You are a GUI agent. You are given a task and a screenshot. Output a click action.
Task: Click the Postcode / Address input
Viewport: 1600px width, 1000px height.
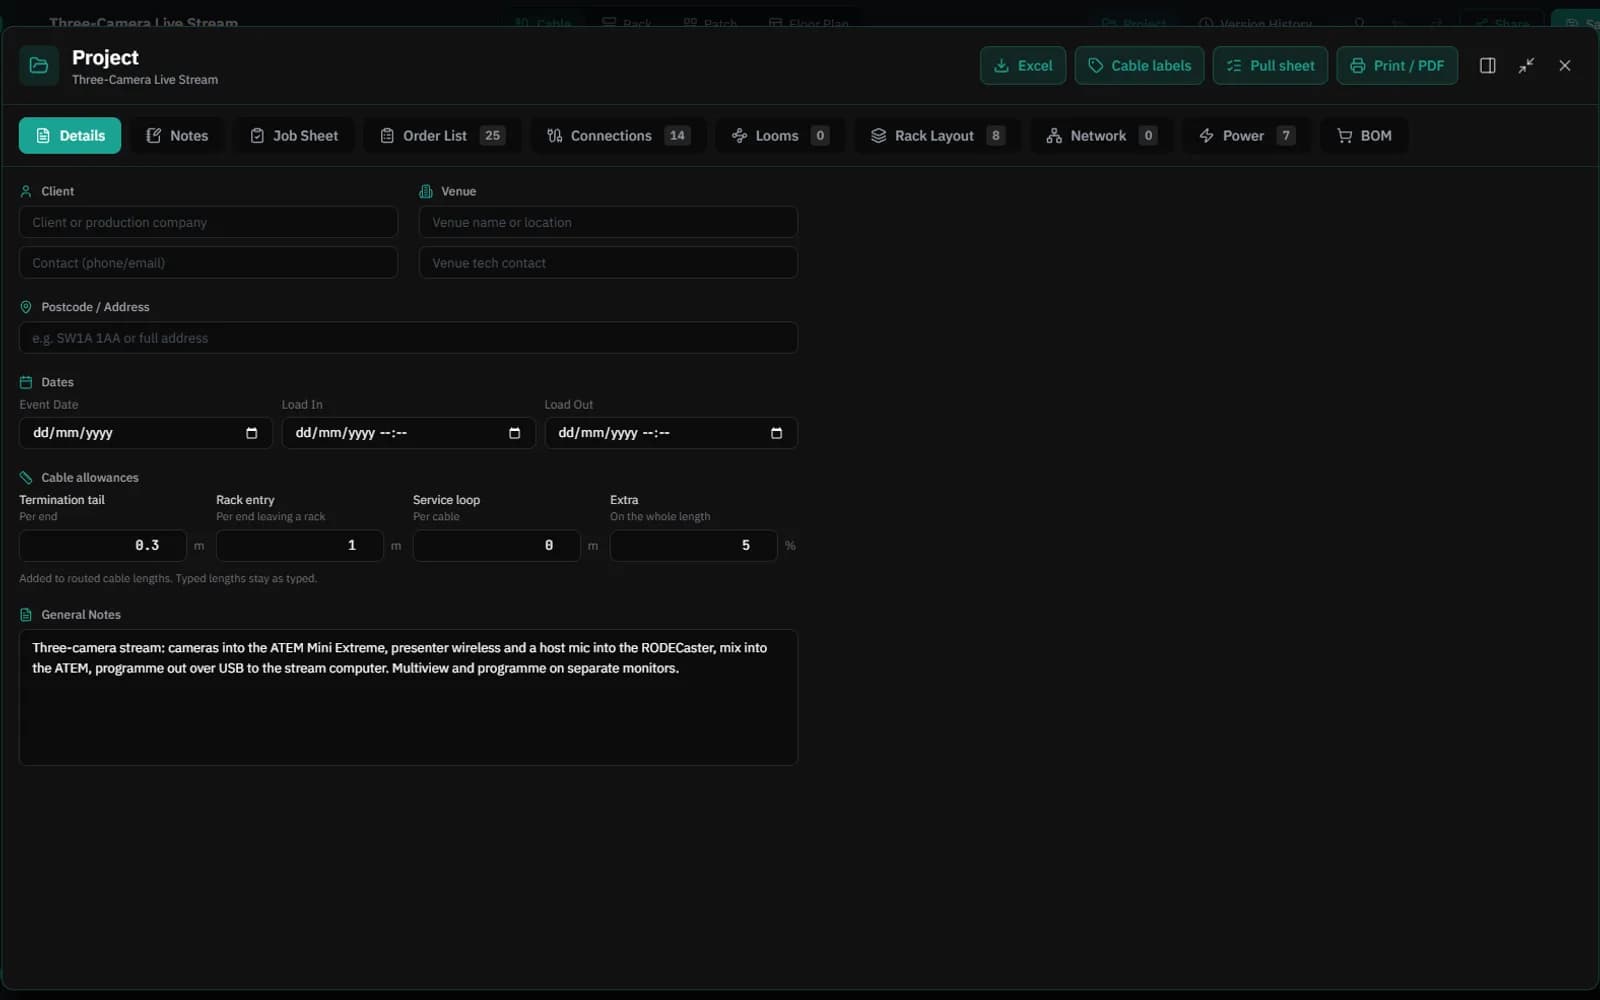pos(408,338)
